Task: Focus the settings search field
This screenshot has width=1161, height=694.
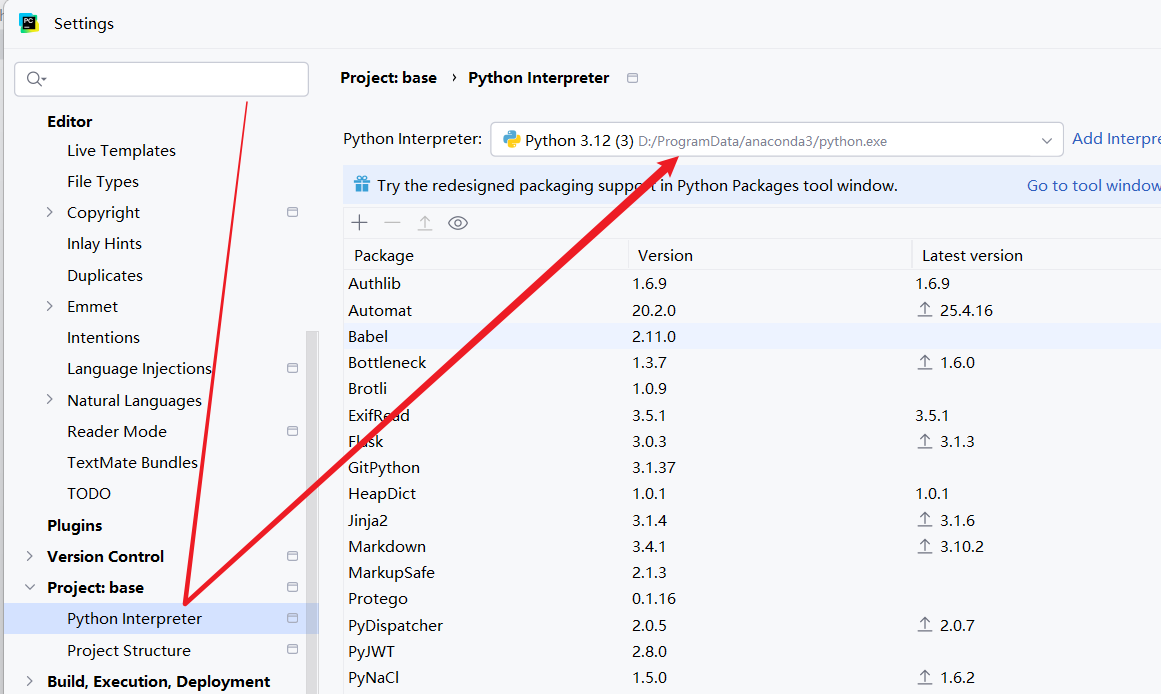Action: (x=161, y=79)
